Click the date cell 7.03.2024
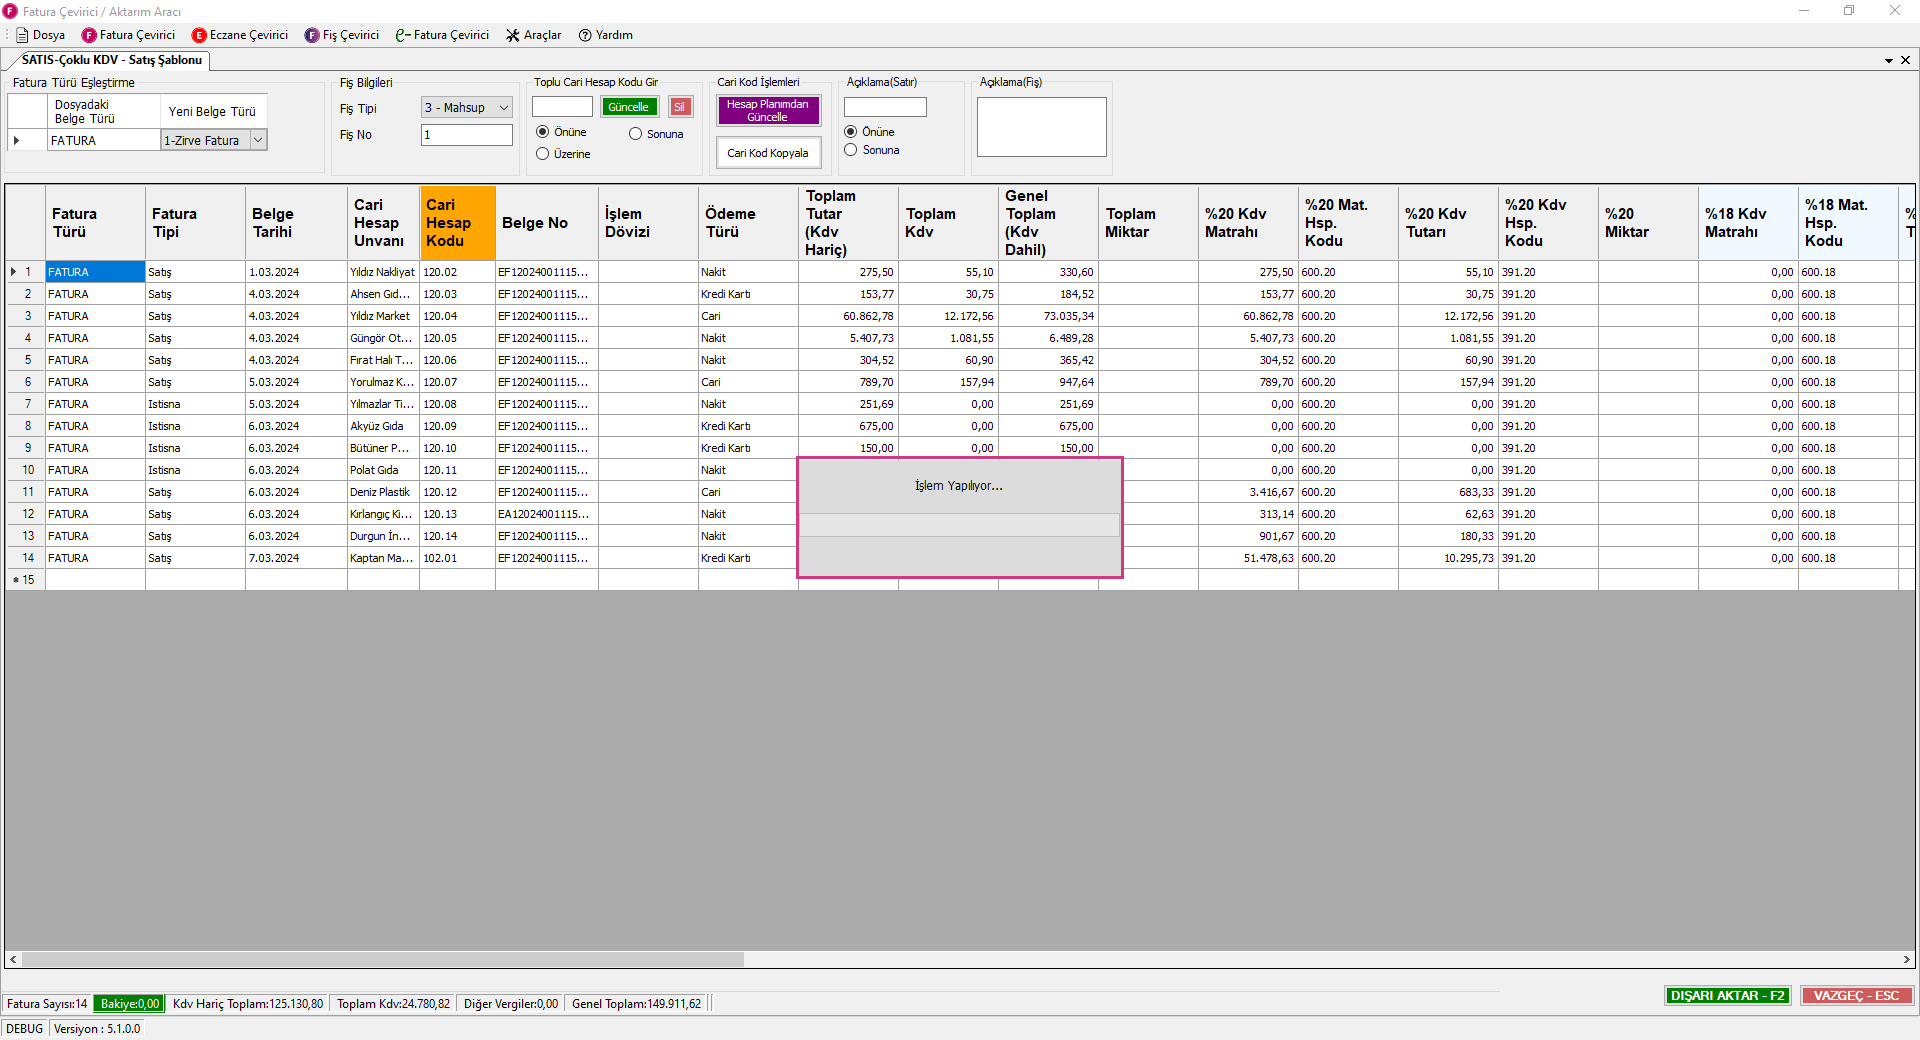The width and height of the screenshot is (1920, 1040). coord(296,558)
